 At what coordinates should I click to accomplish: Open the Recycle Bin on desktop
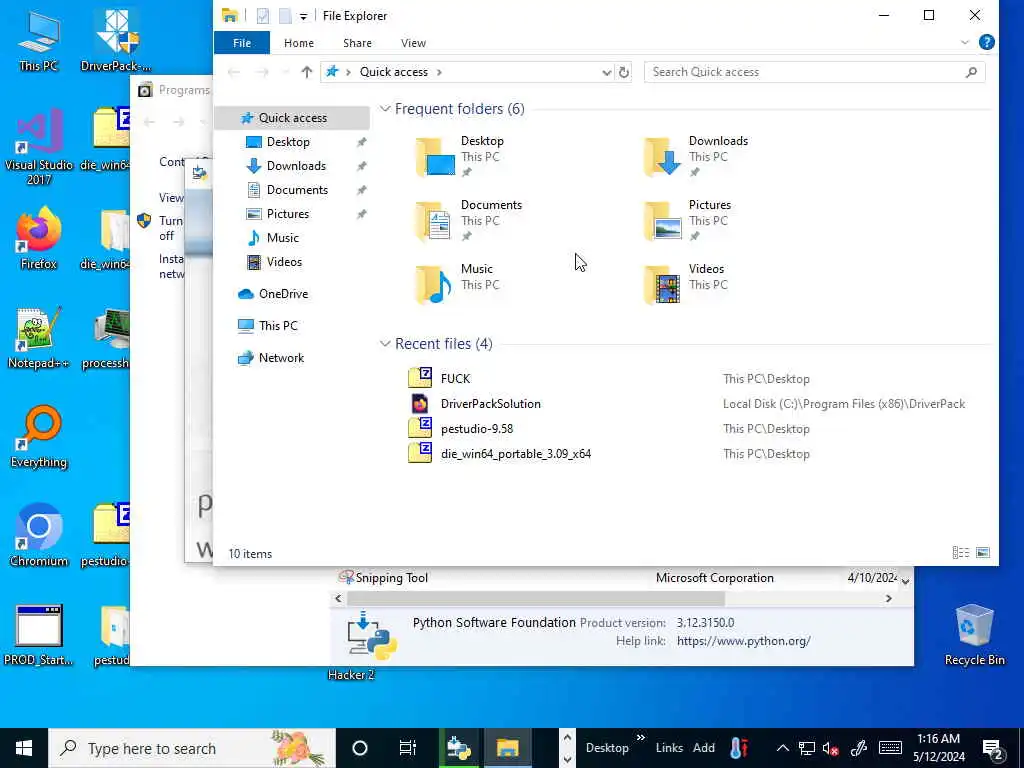[x=974, y=635]
